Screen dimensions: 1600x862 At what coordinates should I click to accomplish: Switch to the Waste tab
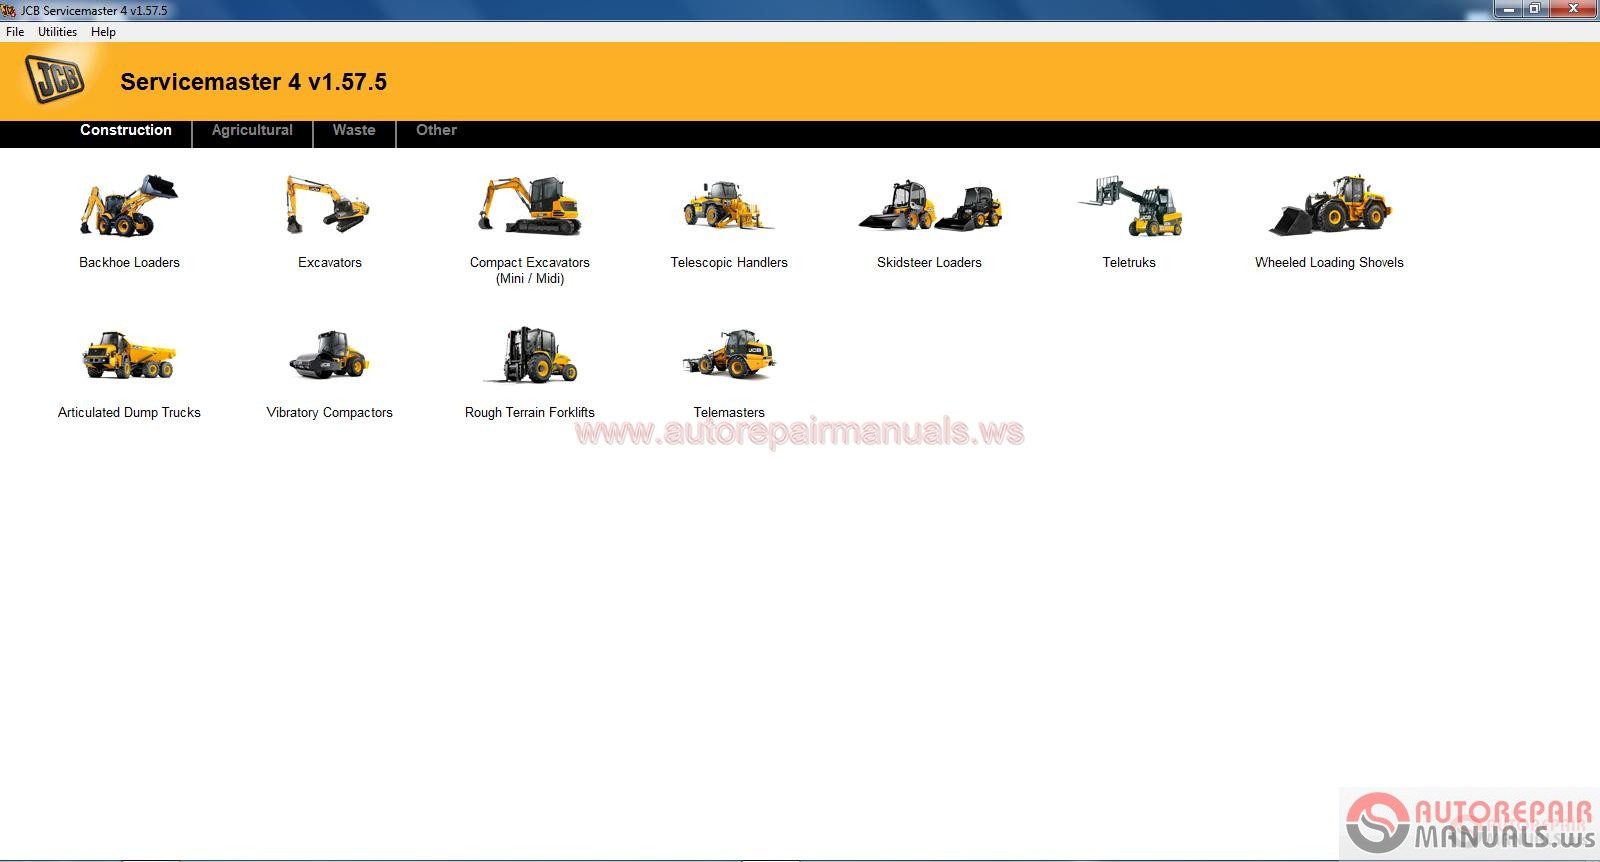point(354,130)
